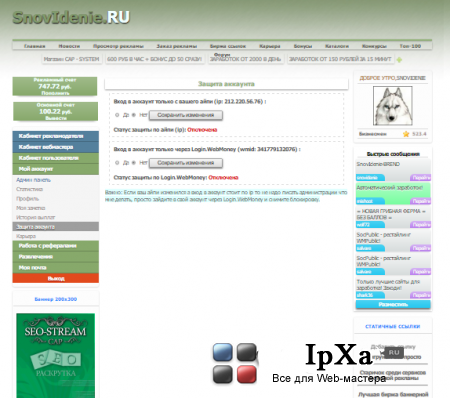Expand 'Развлечения' sidebar section
450x398 pixels.
[56, 257]
